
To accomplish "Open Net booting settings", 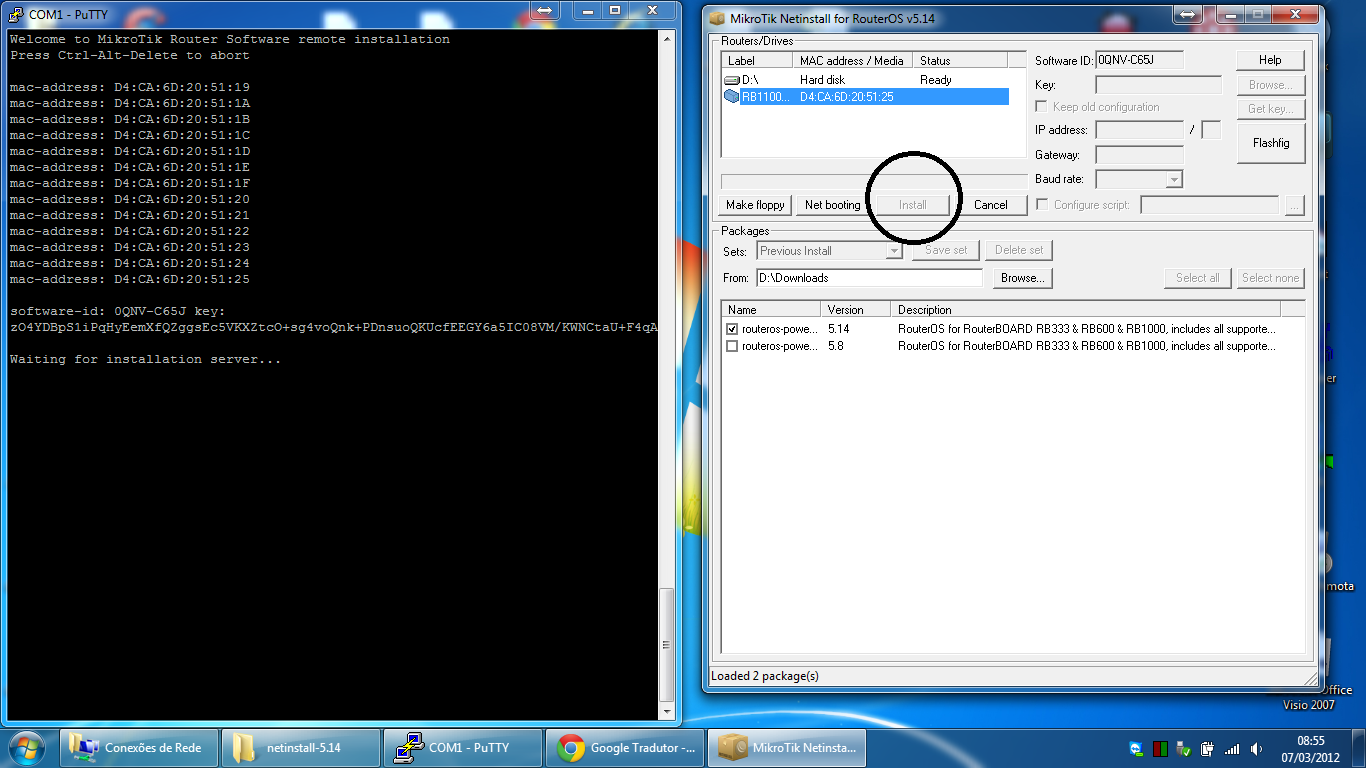I will click(832, 205).
